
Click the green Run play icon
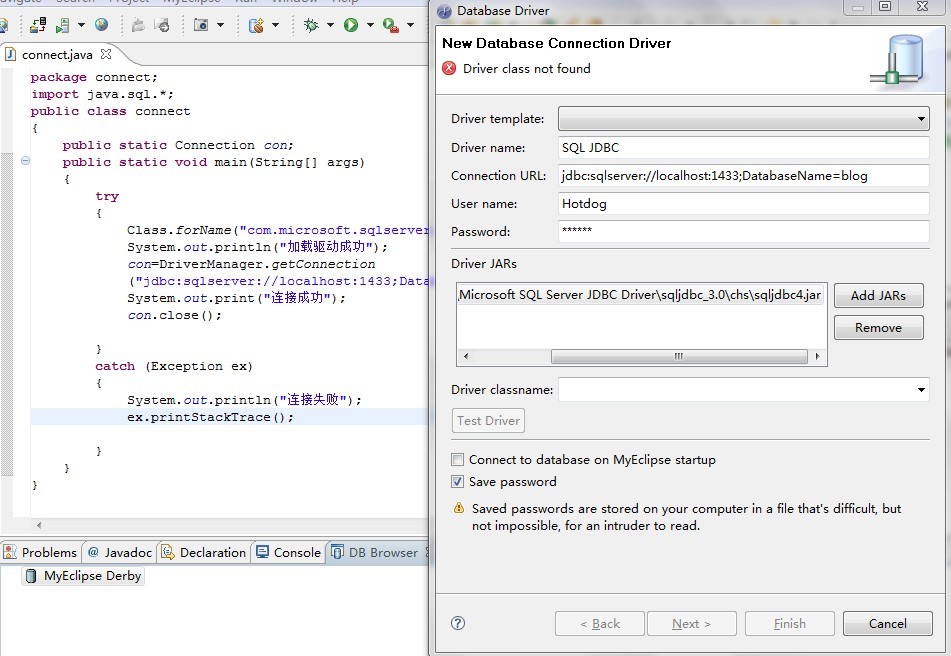(x=351, y=25)
